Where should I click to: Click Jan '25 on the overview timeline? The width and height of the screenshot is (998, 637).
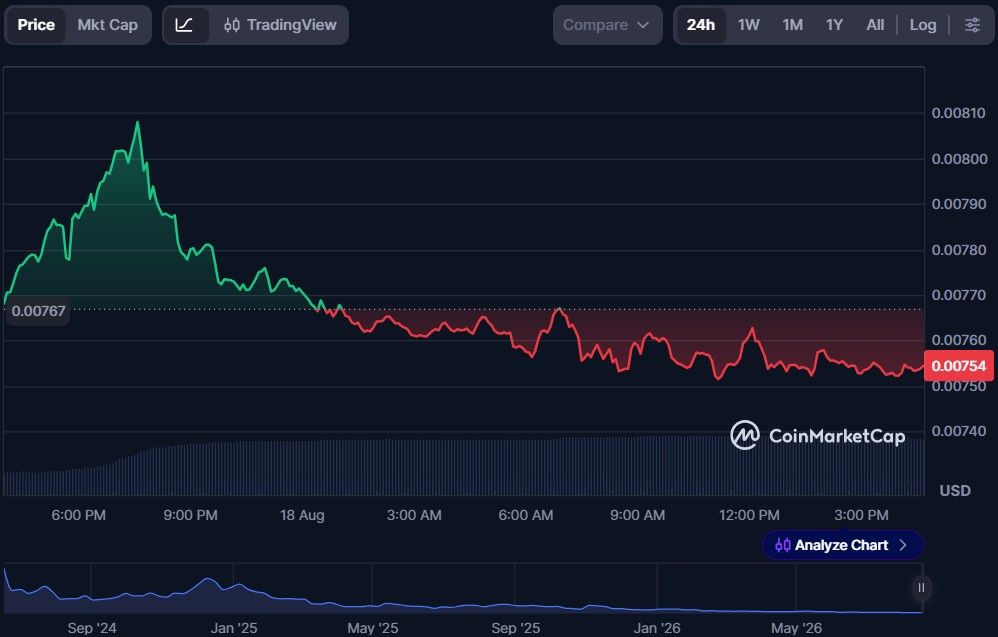(234, 628)
